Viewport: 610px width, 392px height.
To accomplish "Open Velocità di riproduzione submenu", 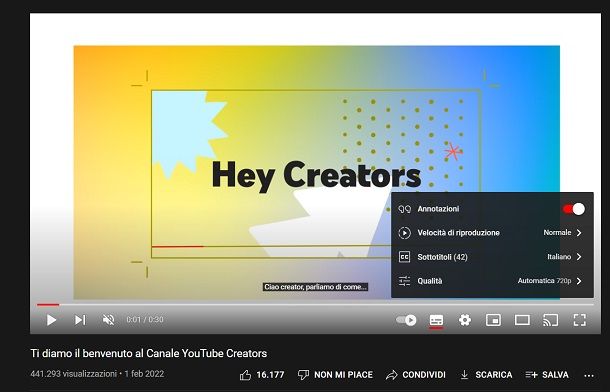I will click(492, 233).
